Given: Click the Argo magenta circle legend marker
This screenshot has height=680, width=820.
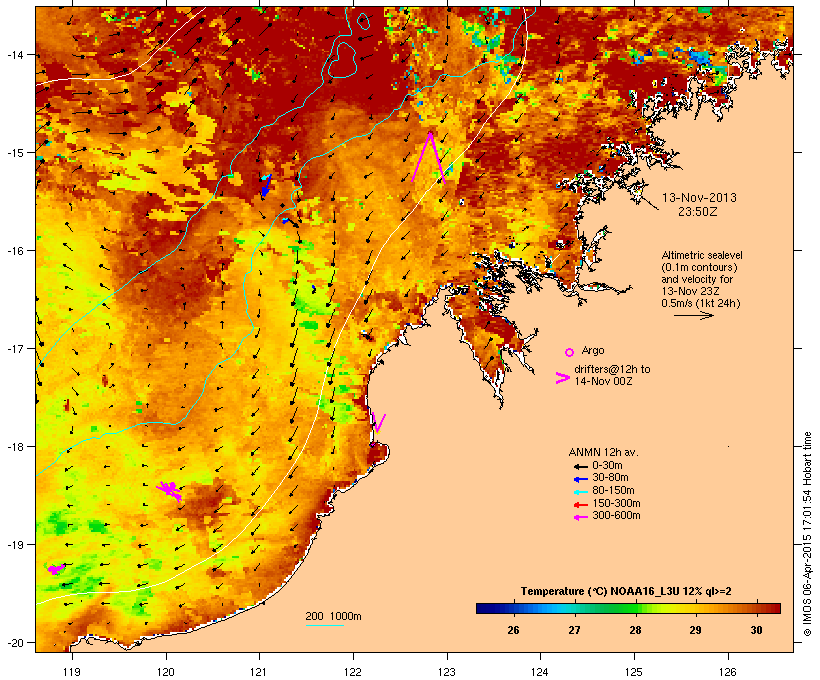Looking at the screenshot, I should tap(569, 352).
